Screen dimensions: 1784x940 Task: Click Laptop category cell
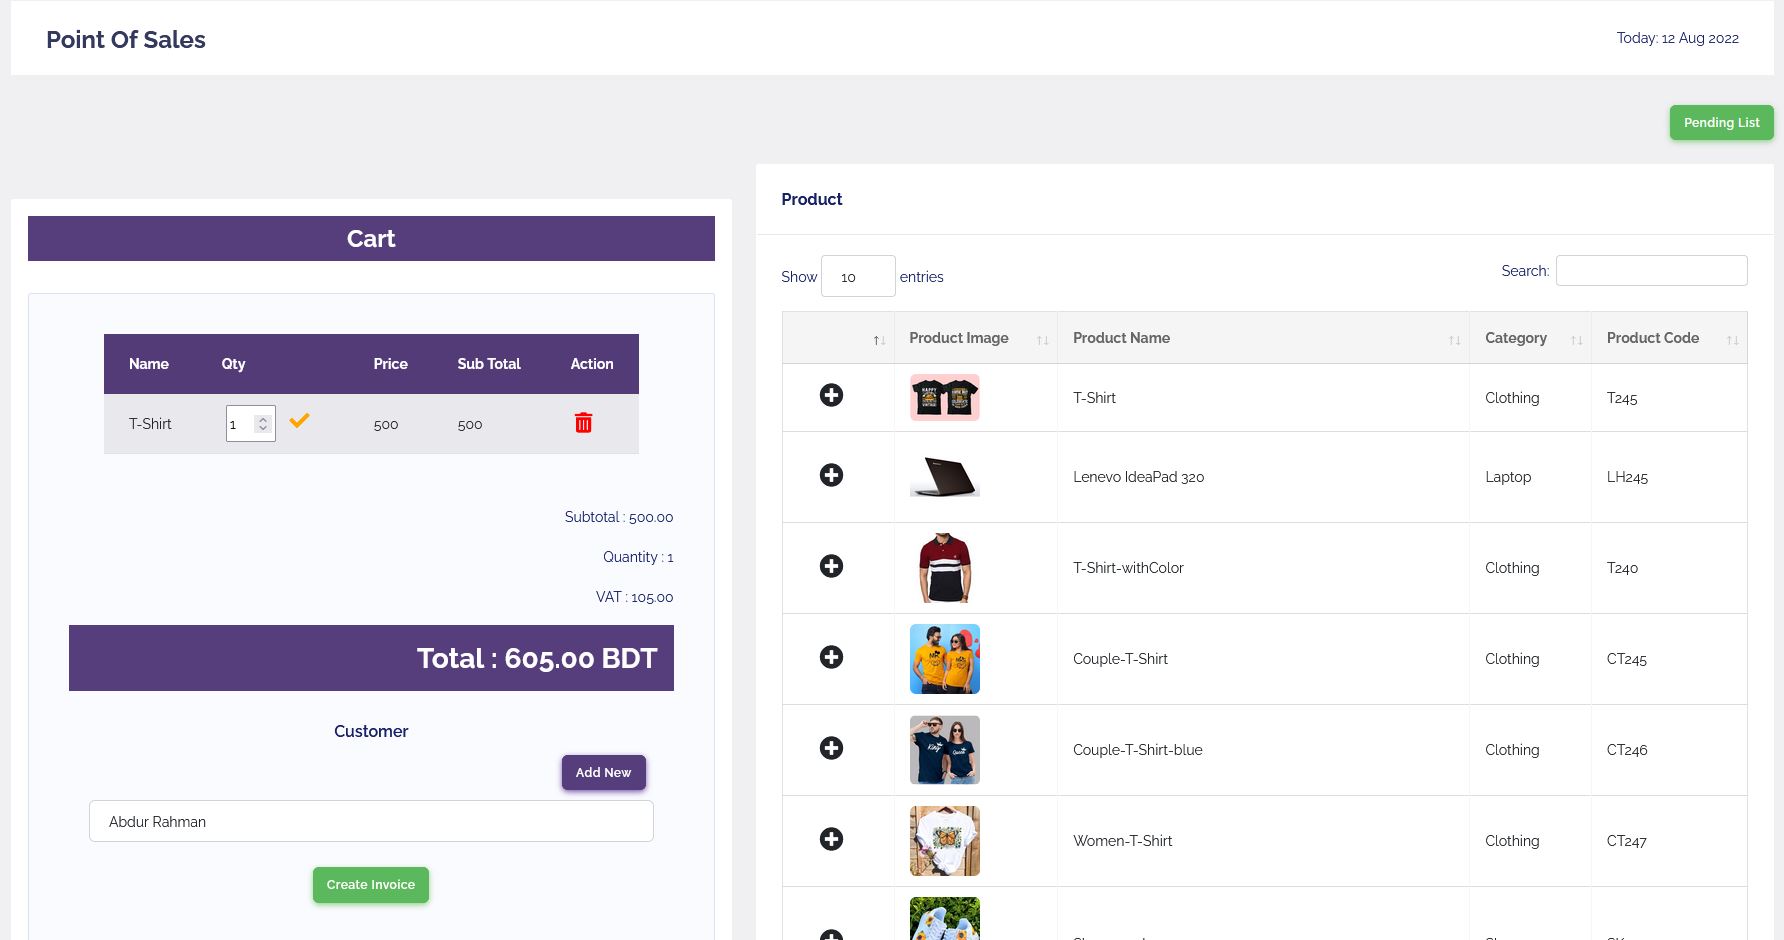point(1508,477)
